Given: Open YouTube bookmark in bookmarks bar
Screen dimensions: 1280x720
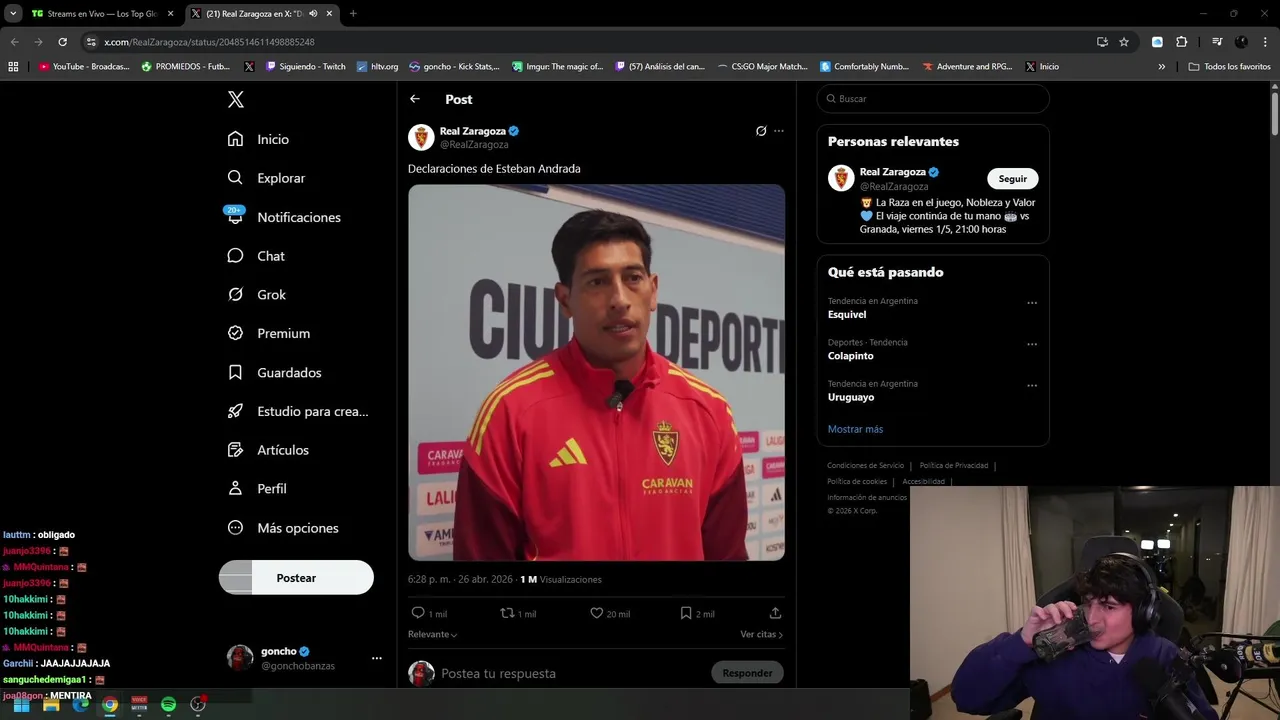Looking at the screenshot, I should pos(84,67).
